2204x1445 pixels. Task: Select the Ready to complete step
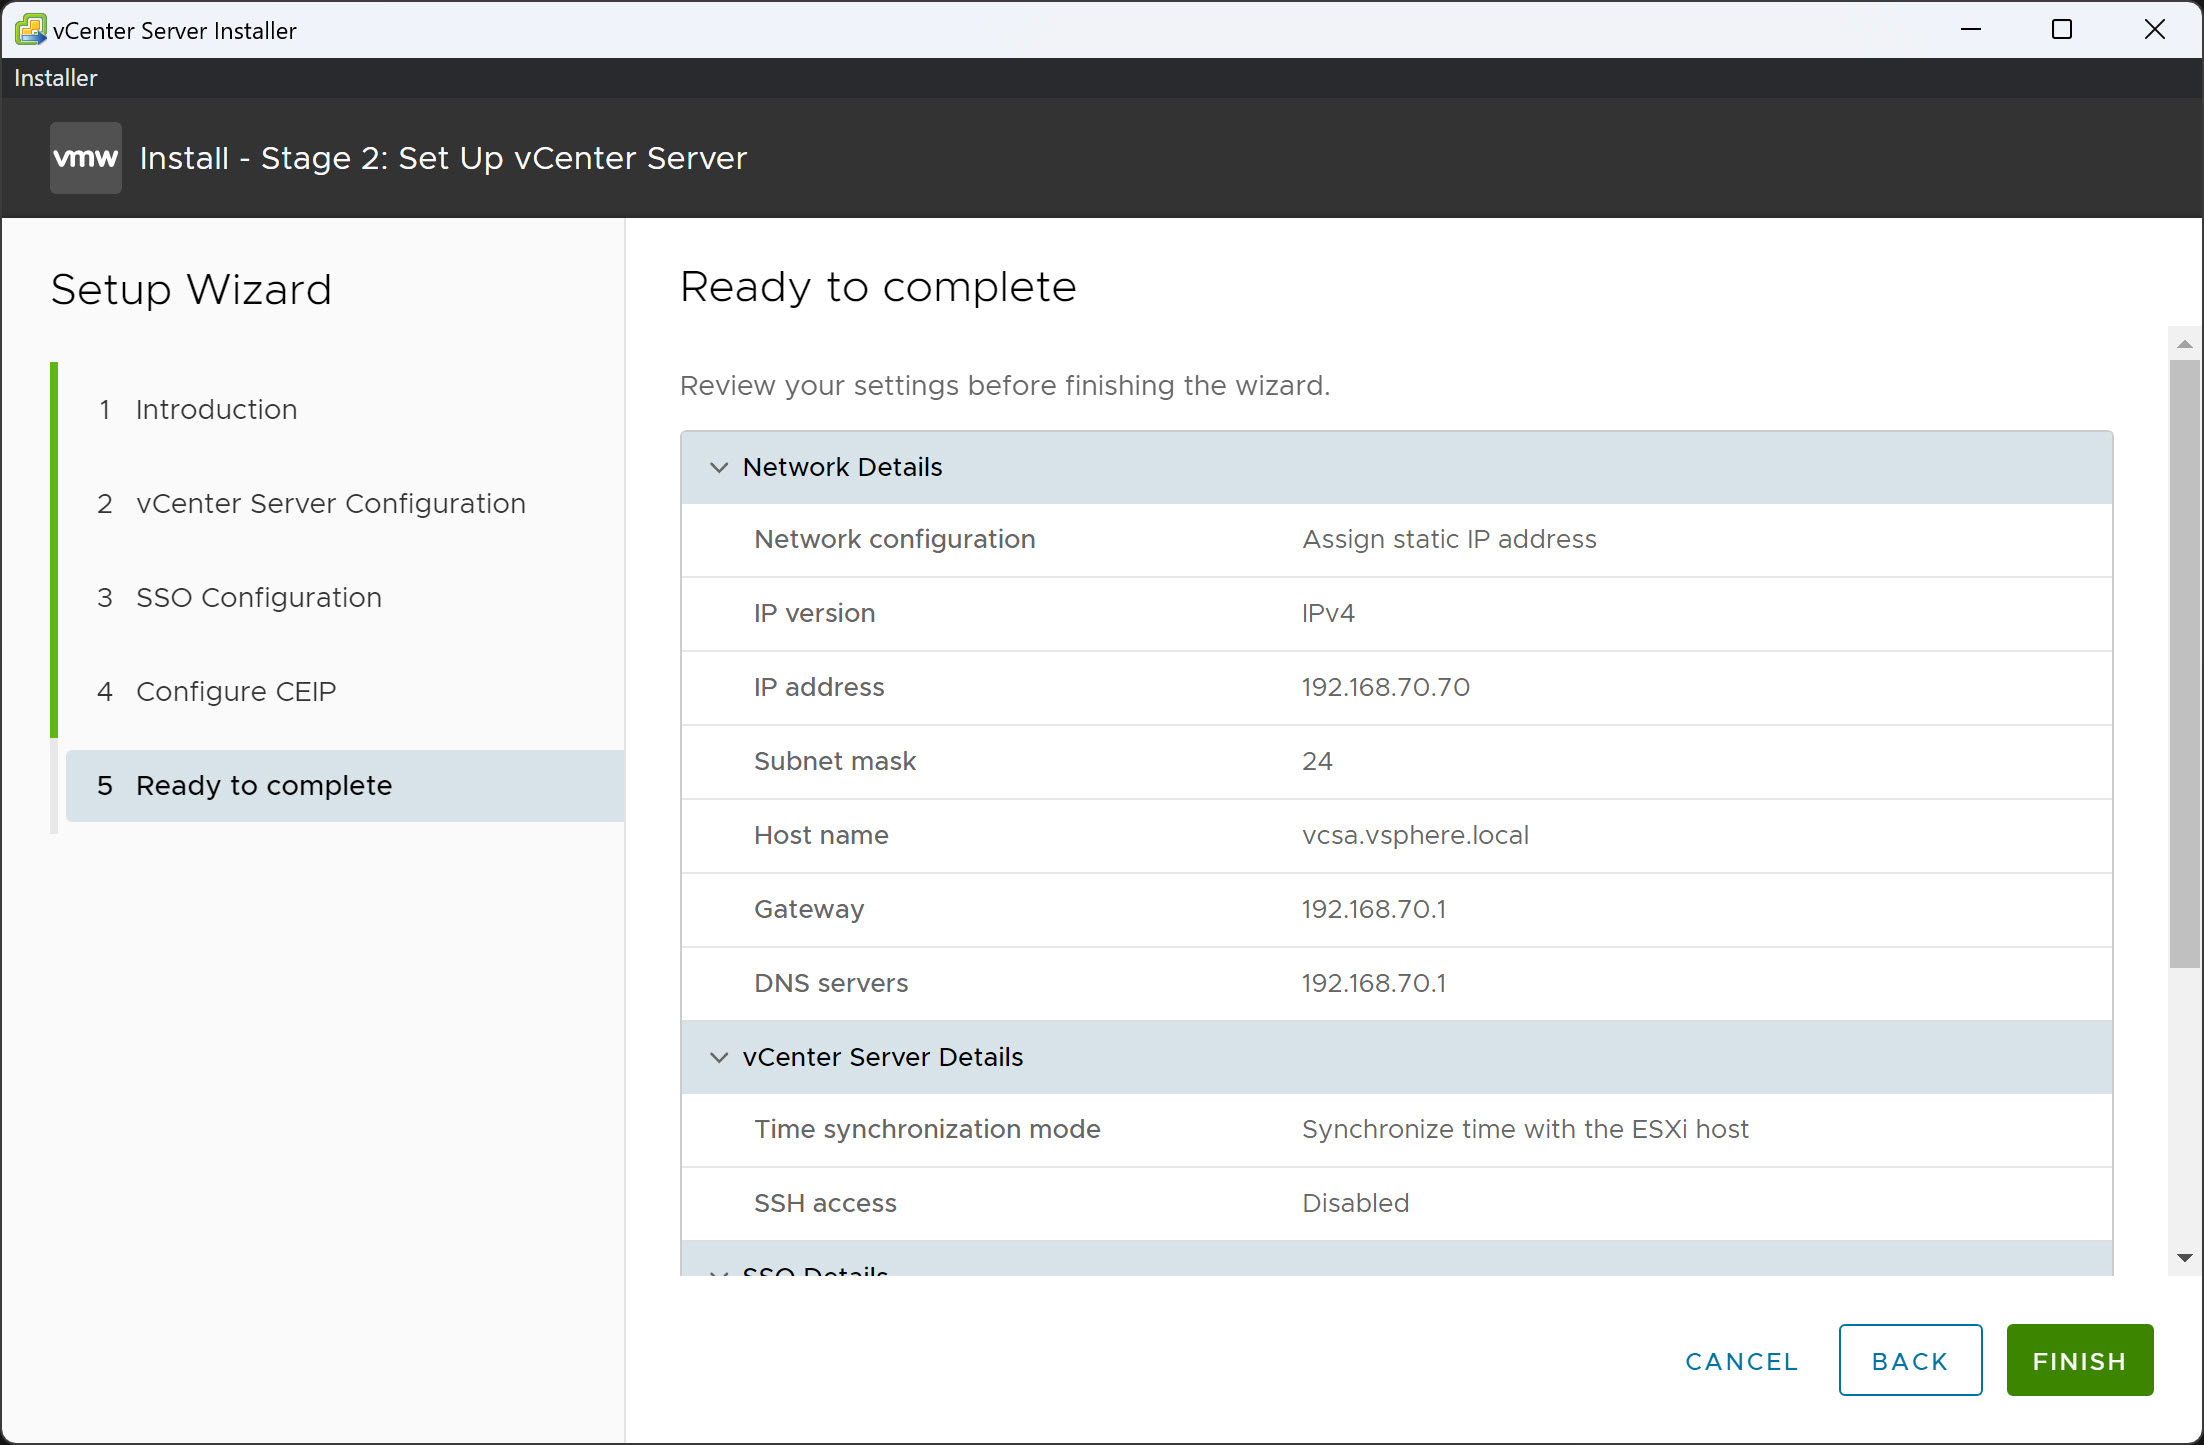tap(263, 785)
